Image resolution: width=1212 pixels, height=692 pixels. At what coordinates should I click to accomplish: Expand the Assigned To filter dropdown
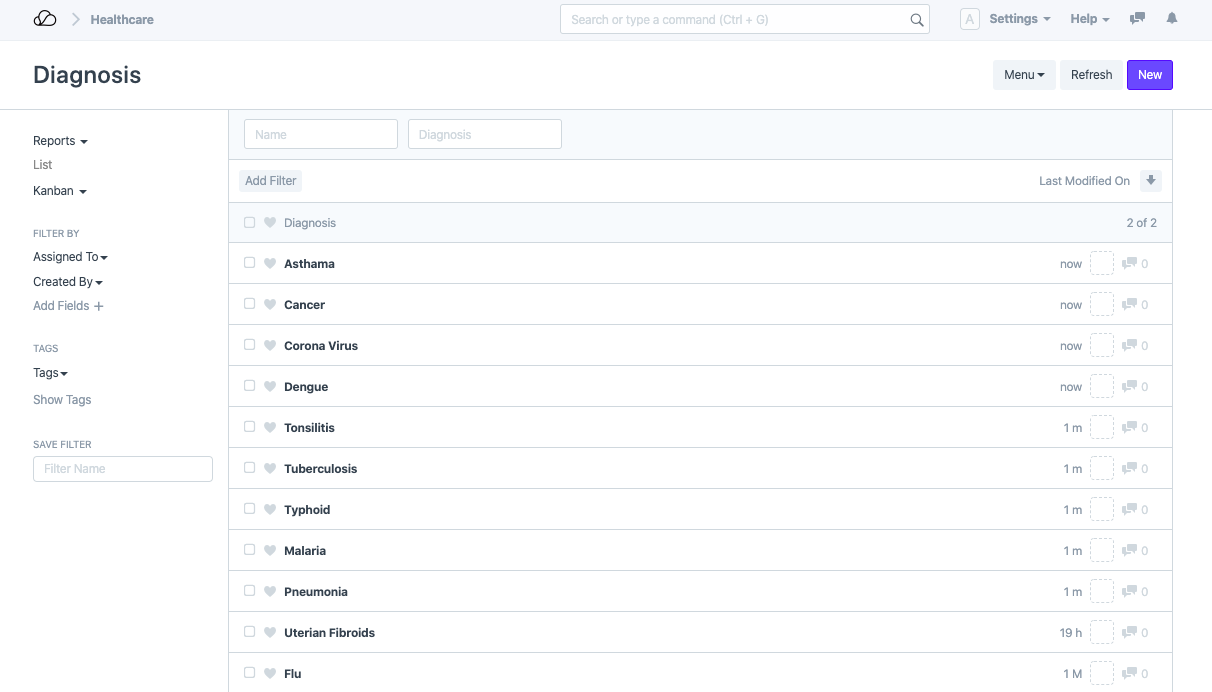70,257
